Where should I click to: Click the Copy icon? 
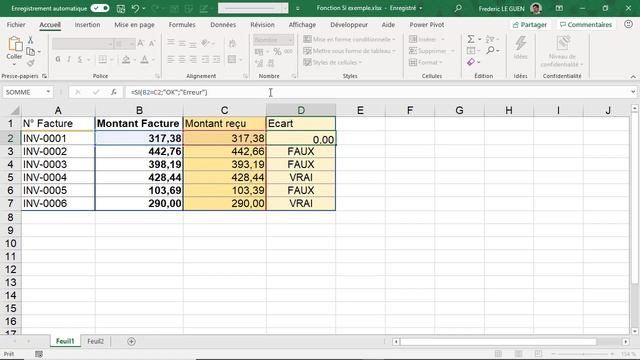click(x=30, y=51)
